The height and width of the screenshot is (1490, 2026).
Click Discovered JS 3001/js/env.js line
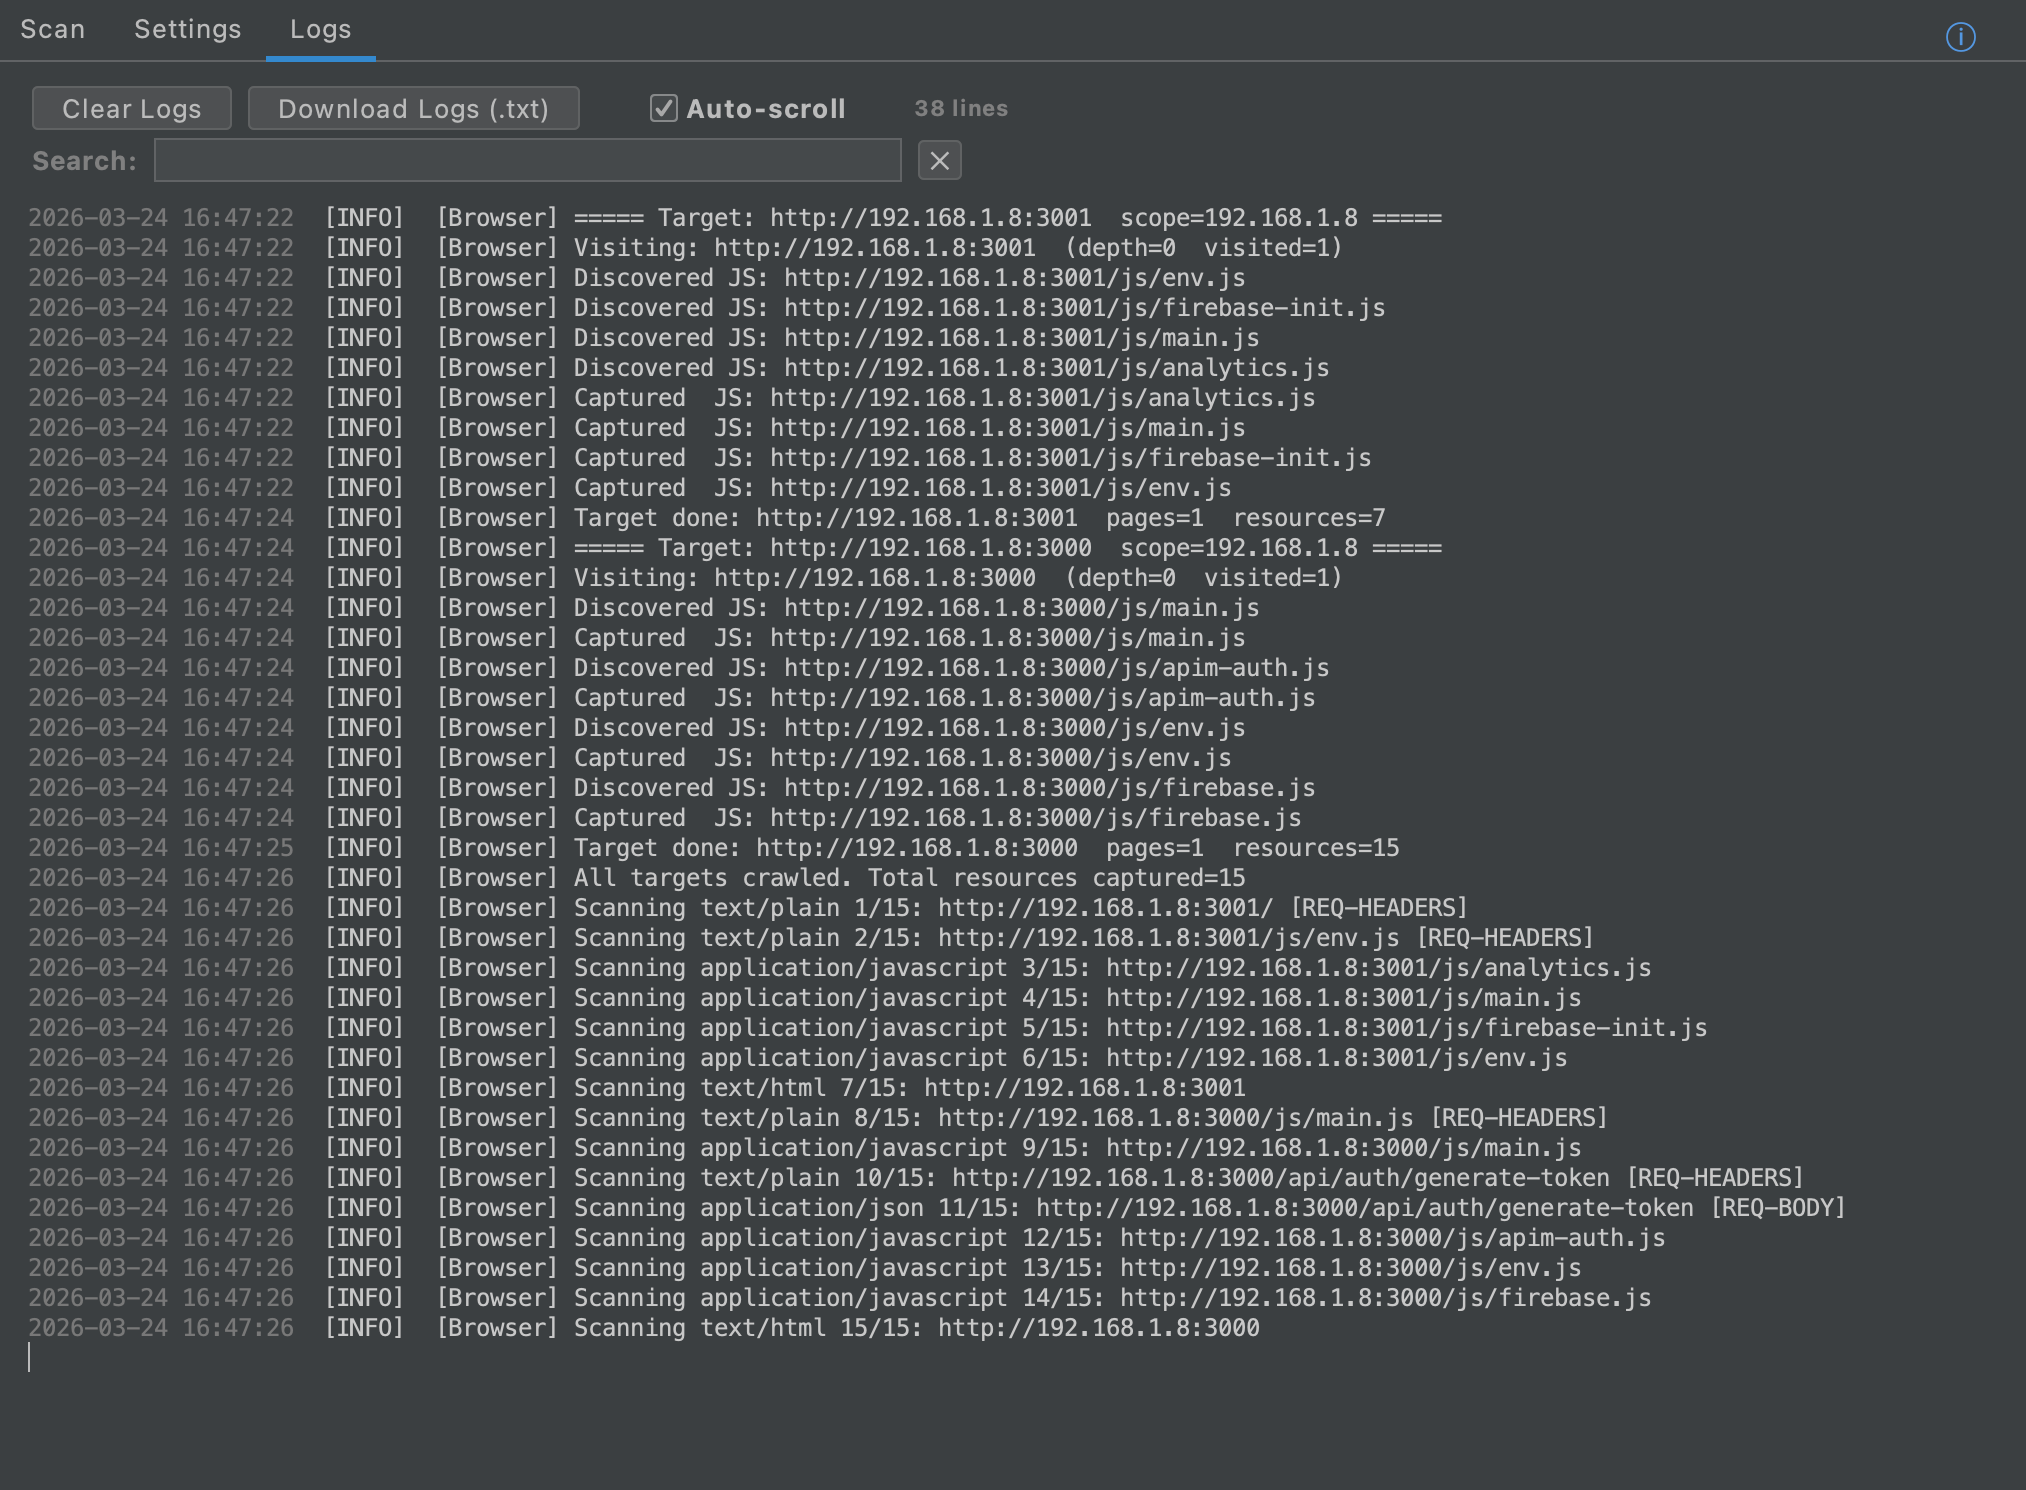coord(637,278)
